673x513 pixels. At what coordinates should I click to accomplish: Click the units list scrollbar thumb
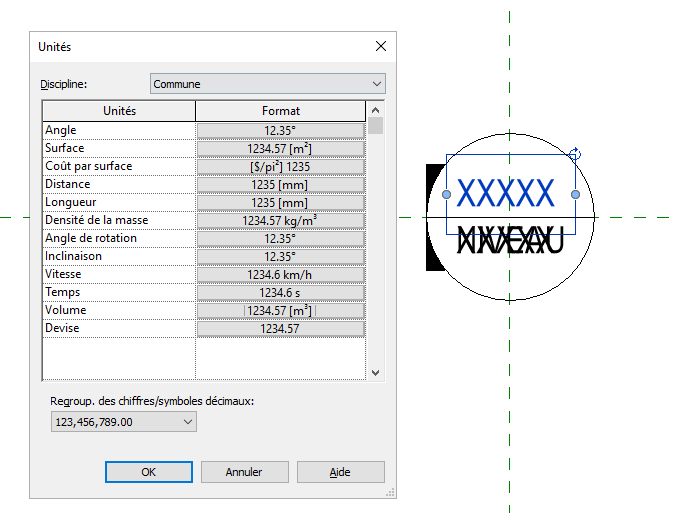[x=376, y=126]
